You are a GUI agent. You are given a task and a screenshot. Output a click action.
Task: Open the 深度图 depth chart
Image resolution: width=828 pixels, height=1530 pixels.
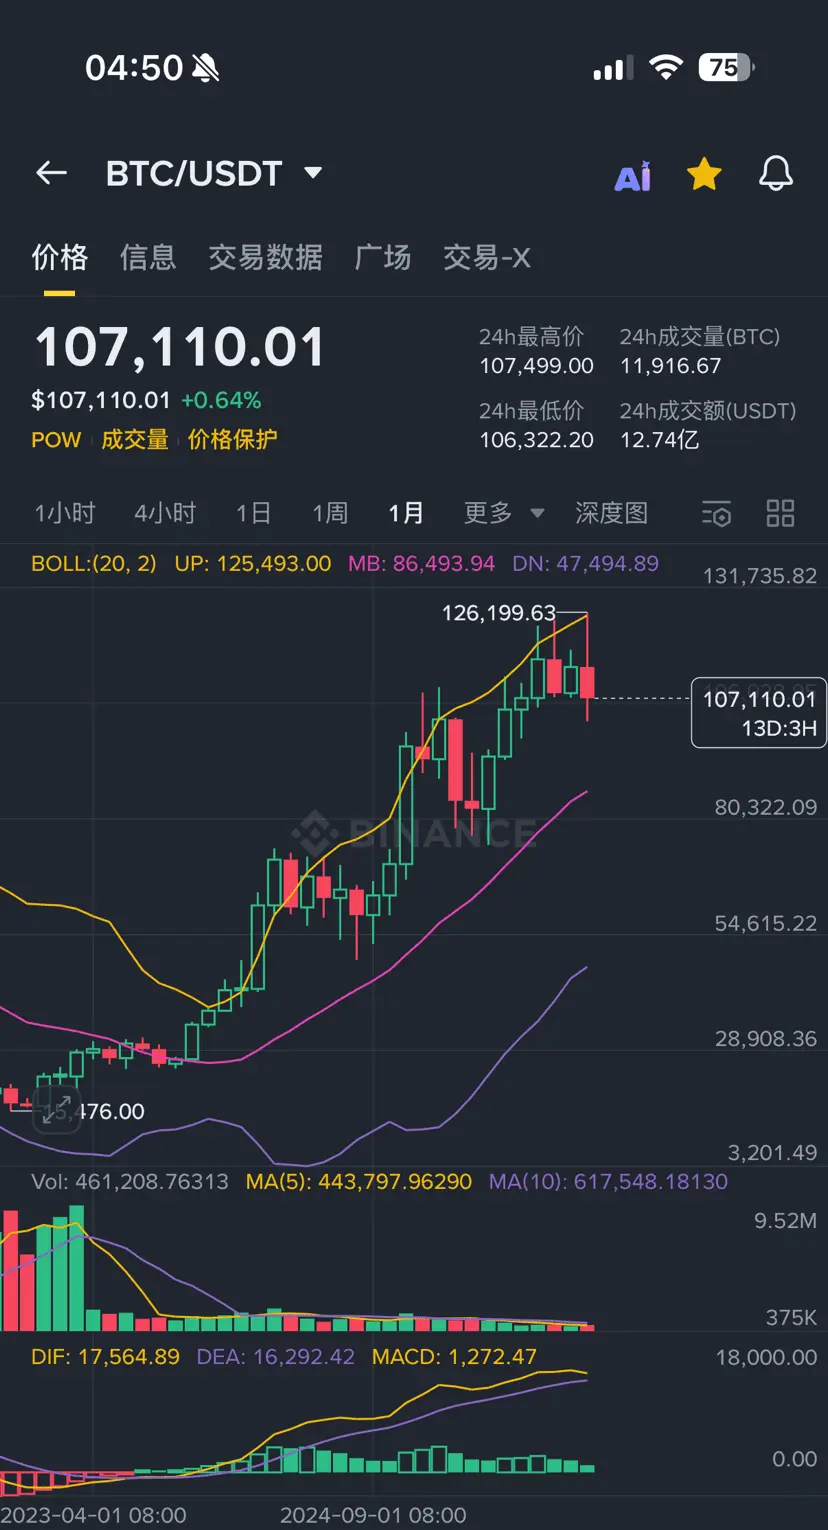pyautogui.click(x=611, y=513)
